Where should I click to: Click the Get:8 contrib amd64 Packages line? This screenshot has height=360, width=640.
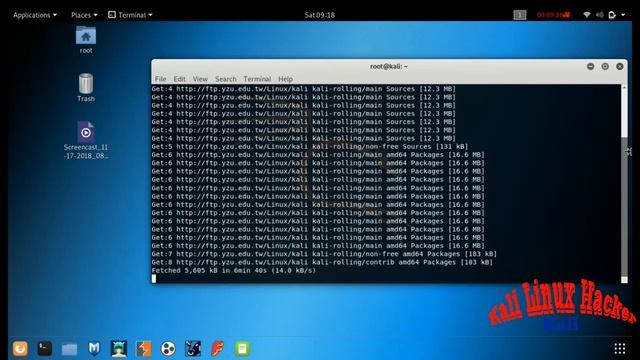click(x=322, y=262)
